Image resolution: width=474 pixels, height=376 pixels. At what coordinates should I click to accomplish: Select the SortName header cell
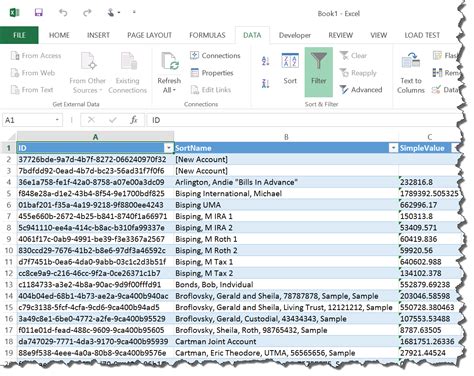(x=286, y=148)
